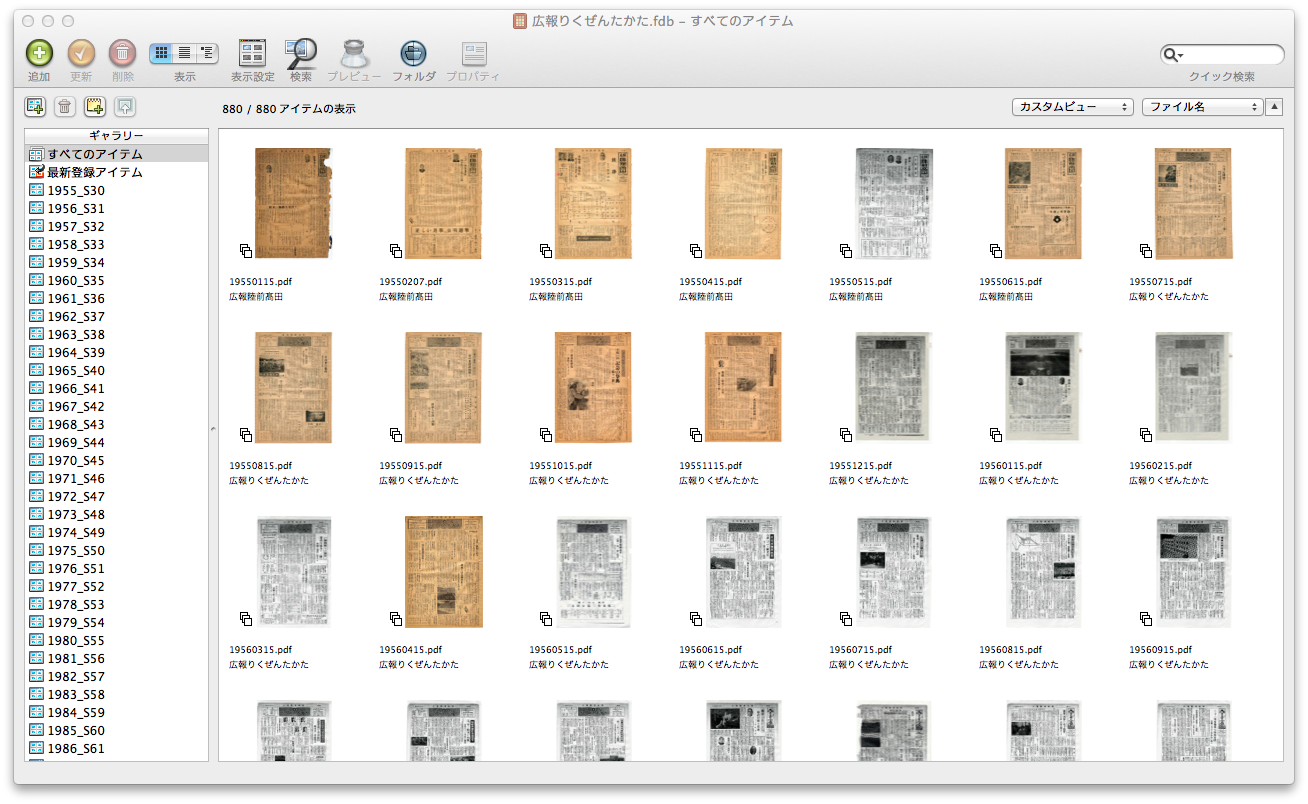Click the 19560215.pdf file name
This screenshot has width=1308, height=804.
pyautogui.click(x=1160, y=466)
